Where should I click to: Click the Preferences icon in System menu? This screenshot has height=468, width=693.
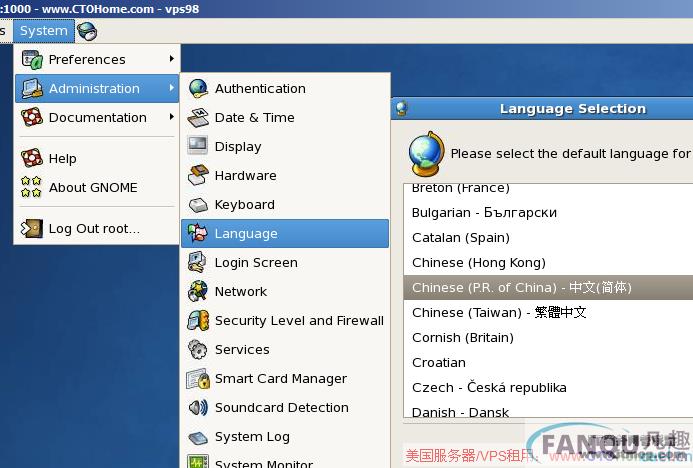pos(32,60)
